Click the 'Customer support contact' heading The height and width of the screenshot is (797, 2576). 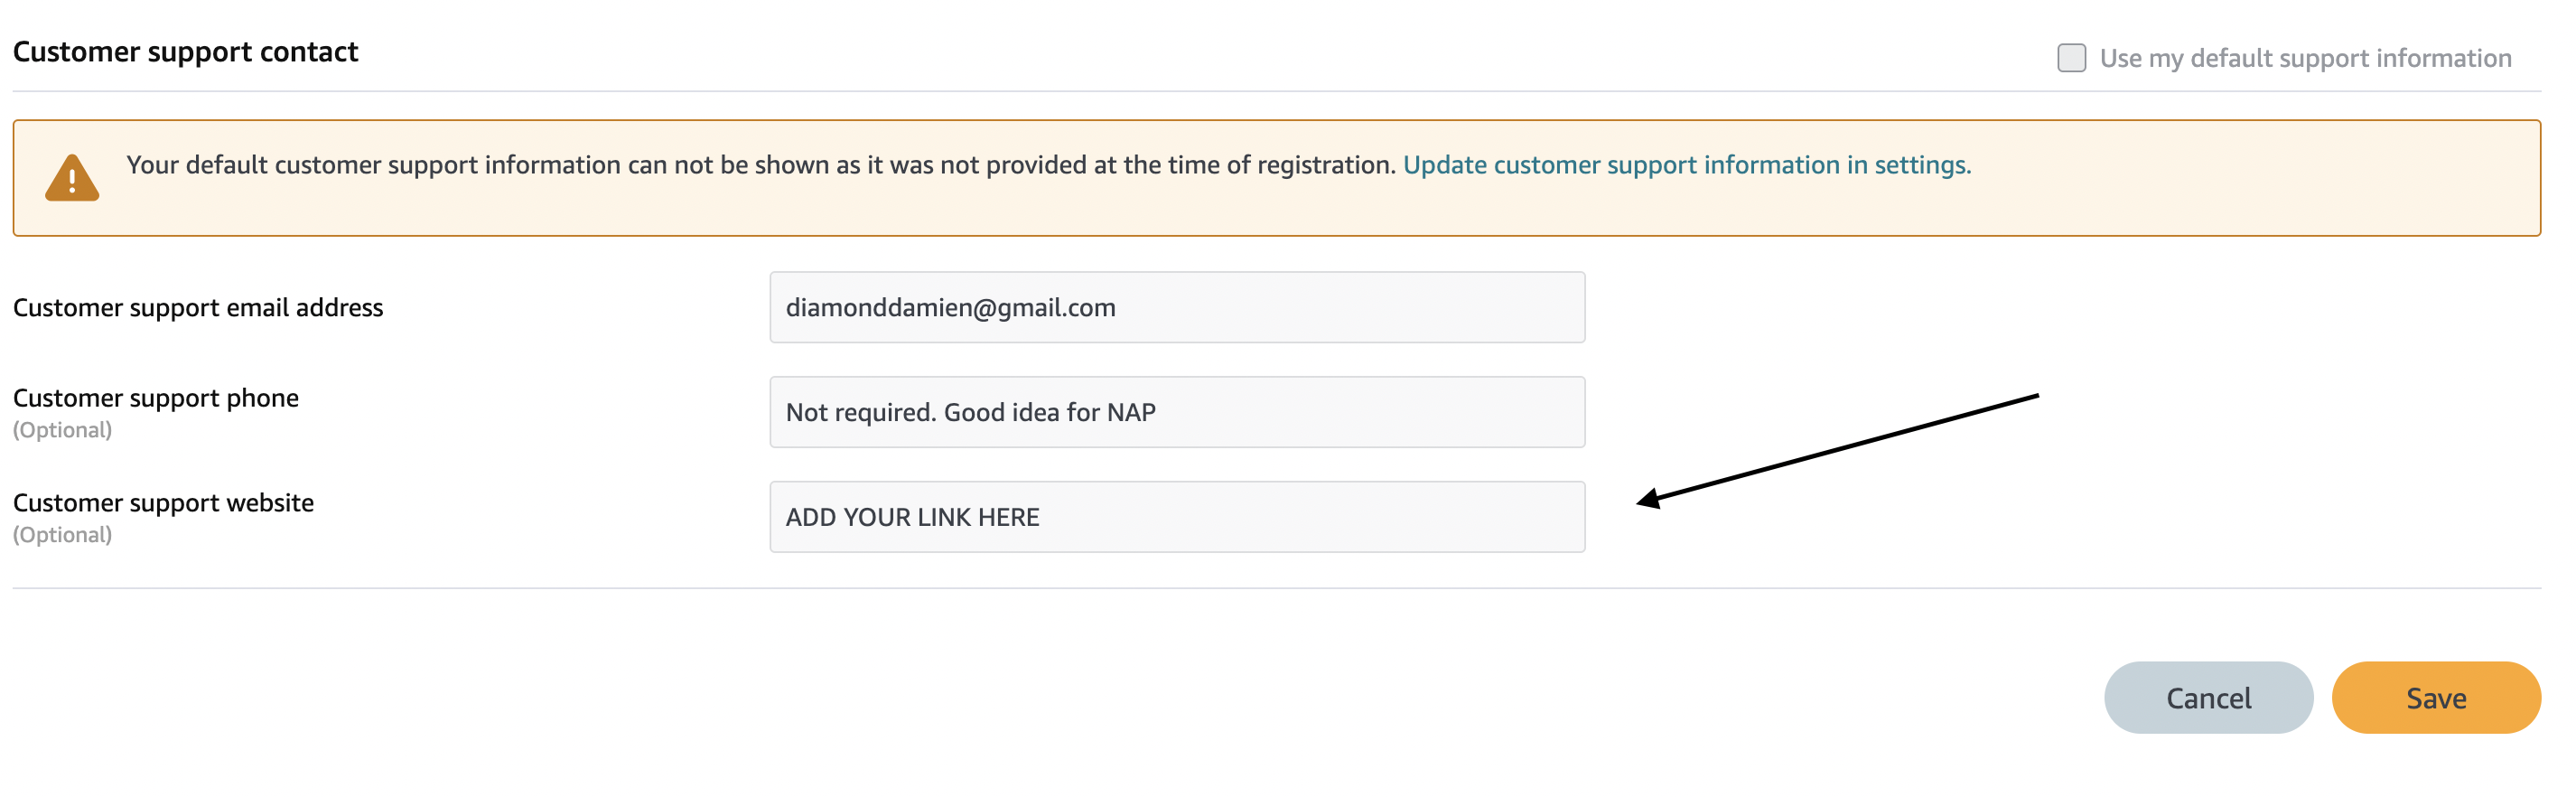[x=185, y=52]
